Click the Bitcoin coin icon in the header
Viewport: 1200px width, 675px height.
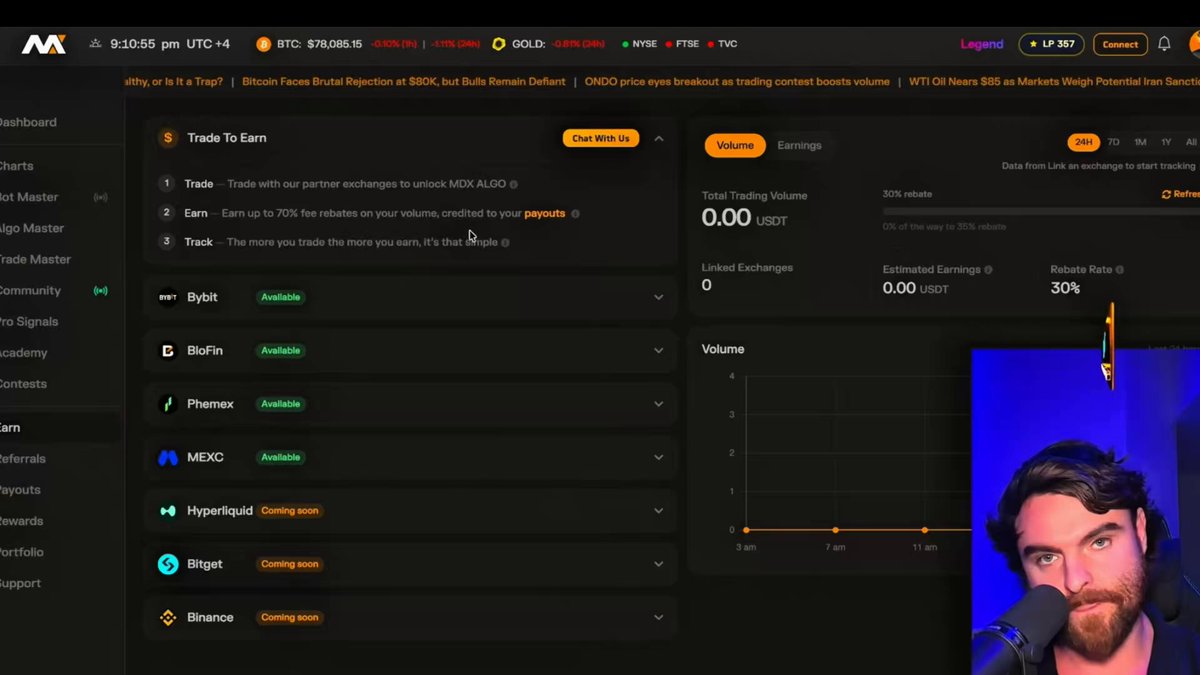[x=264, y=44]
